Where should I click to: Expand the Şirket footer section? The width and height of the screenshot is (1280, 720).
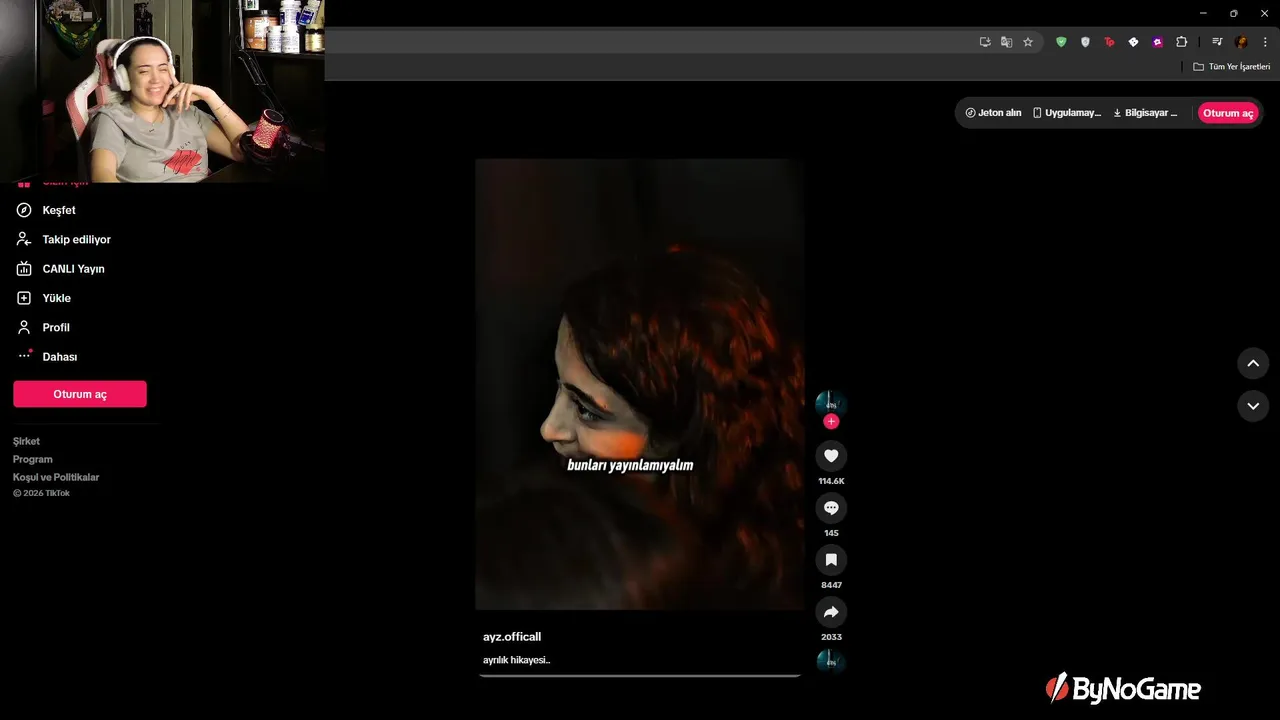click(x=26, y=441)
